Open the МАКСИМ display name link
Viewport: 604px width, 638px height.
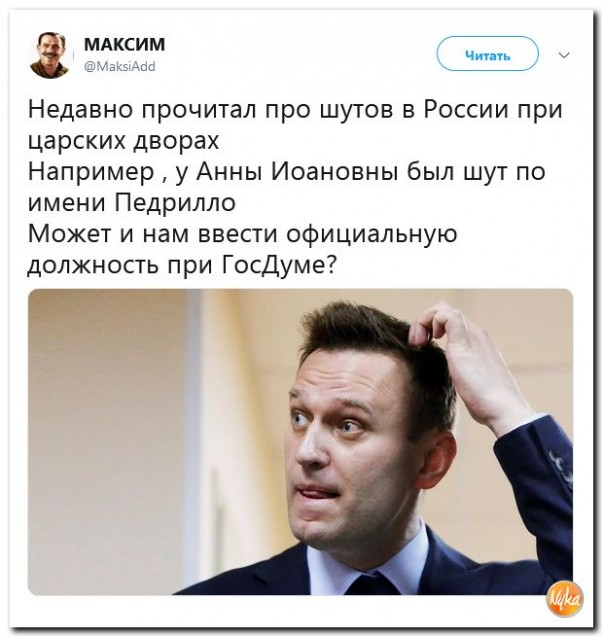[x=125, y=44]
